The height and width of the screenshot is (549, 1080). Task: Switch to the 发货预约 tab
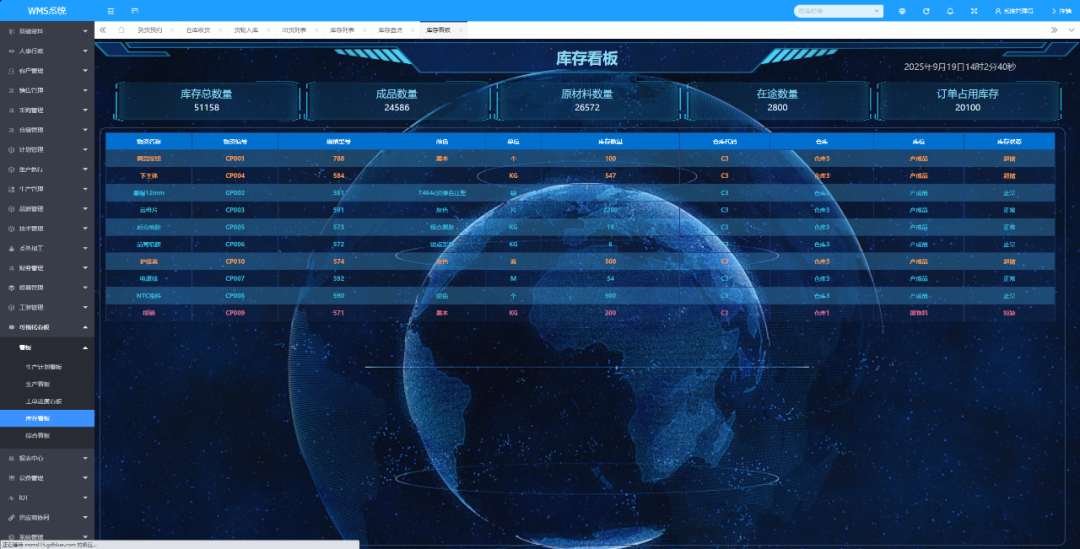[x=149, y=30]
